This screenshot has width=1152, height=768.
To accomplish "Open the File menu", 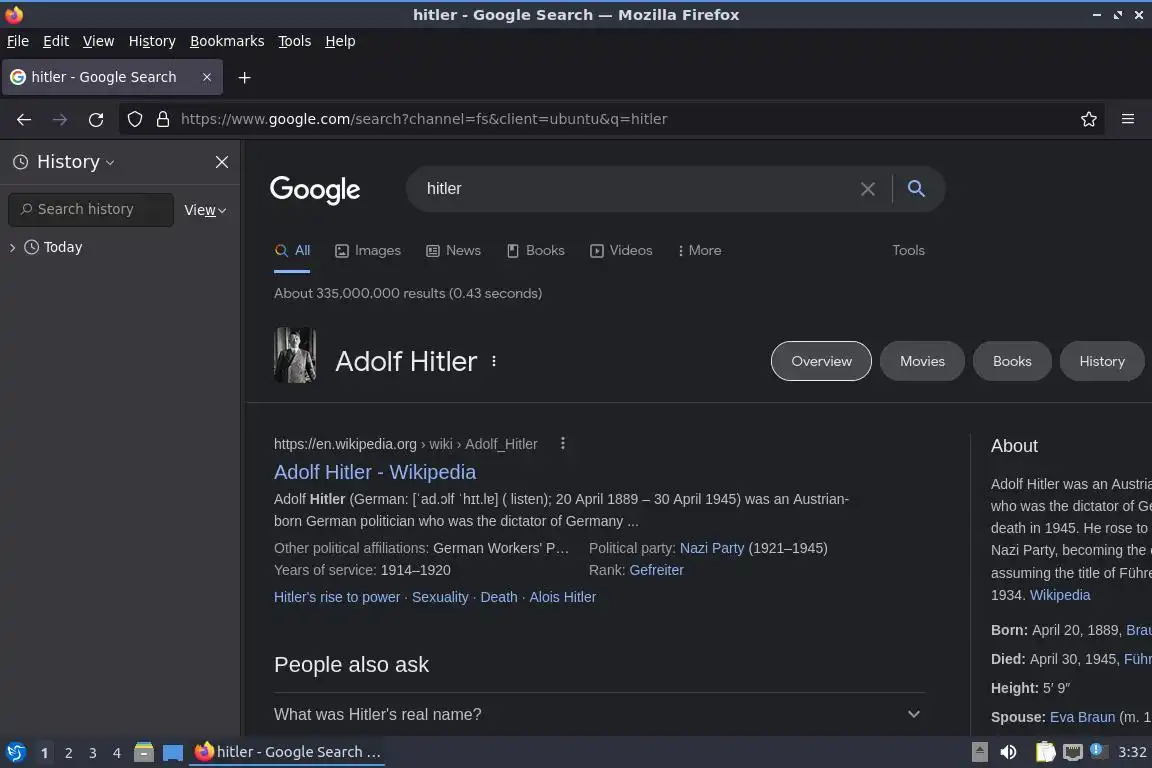I will 18,41.
